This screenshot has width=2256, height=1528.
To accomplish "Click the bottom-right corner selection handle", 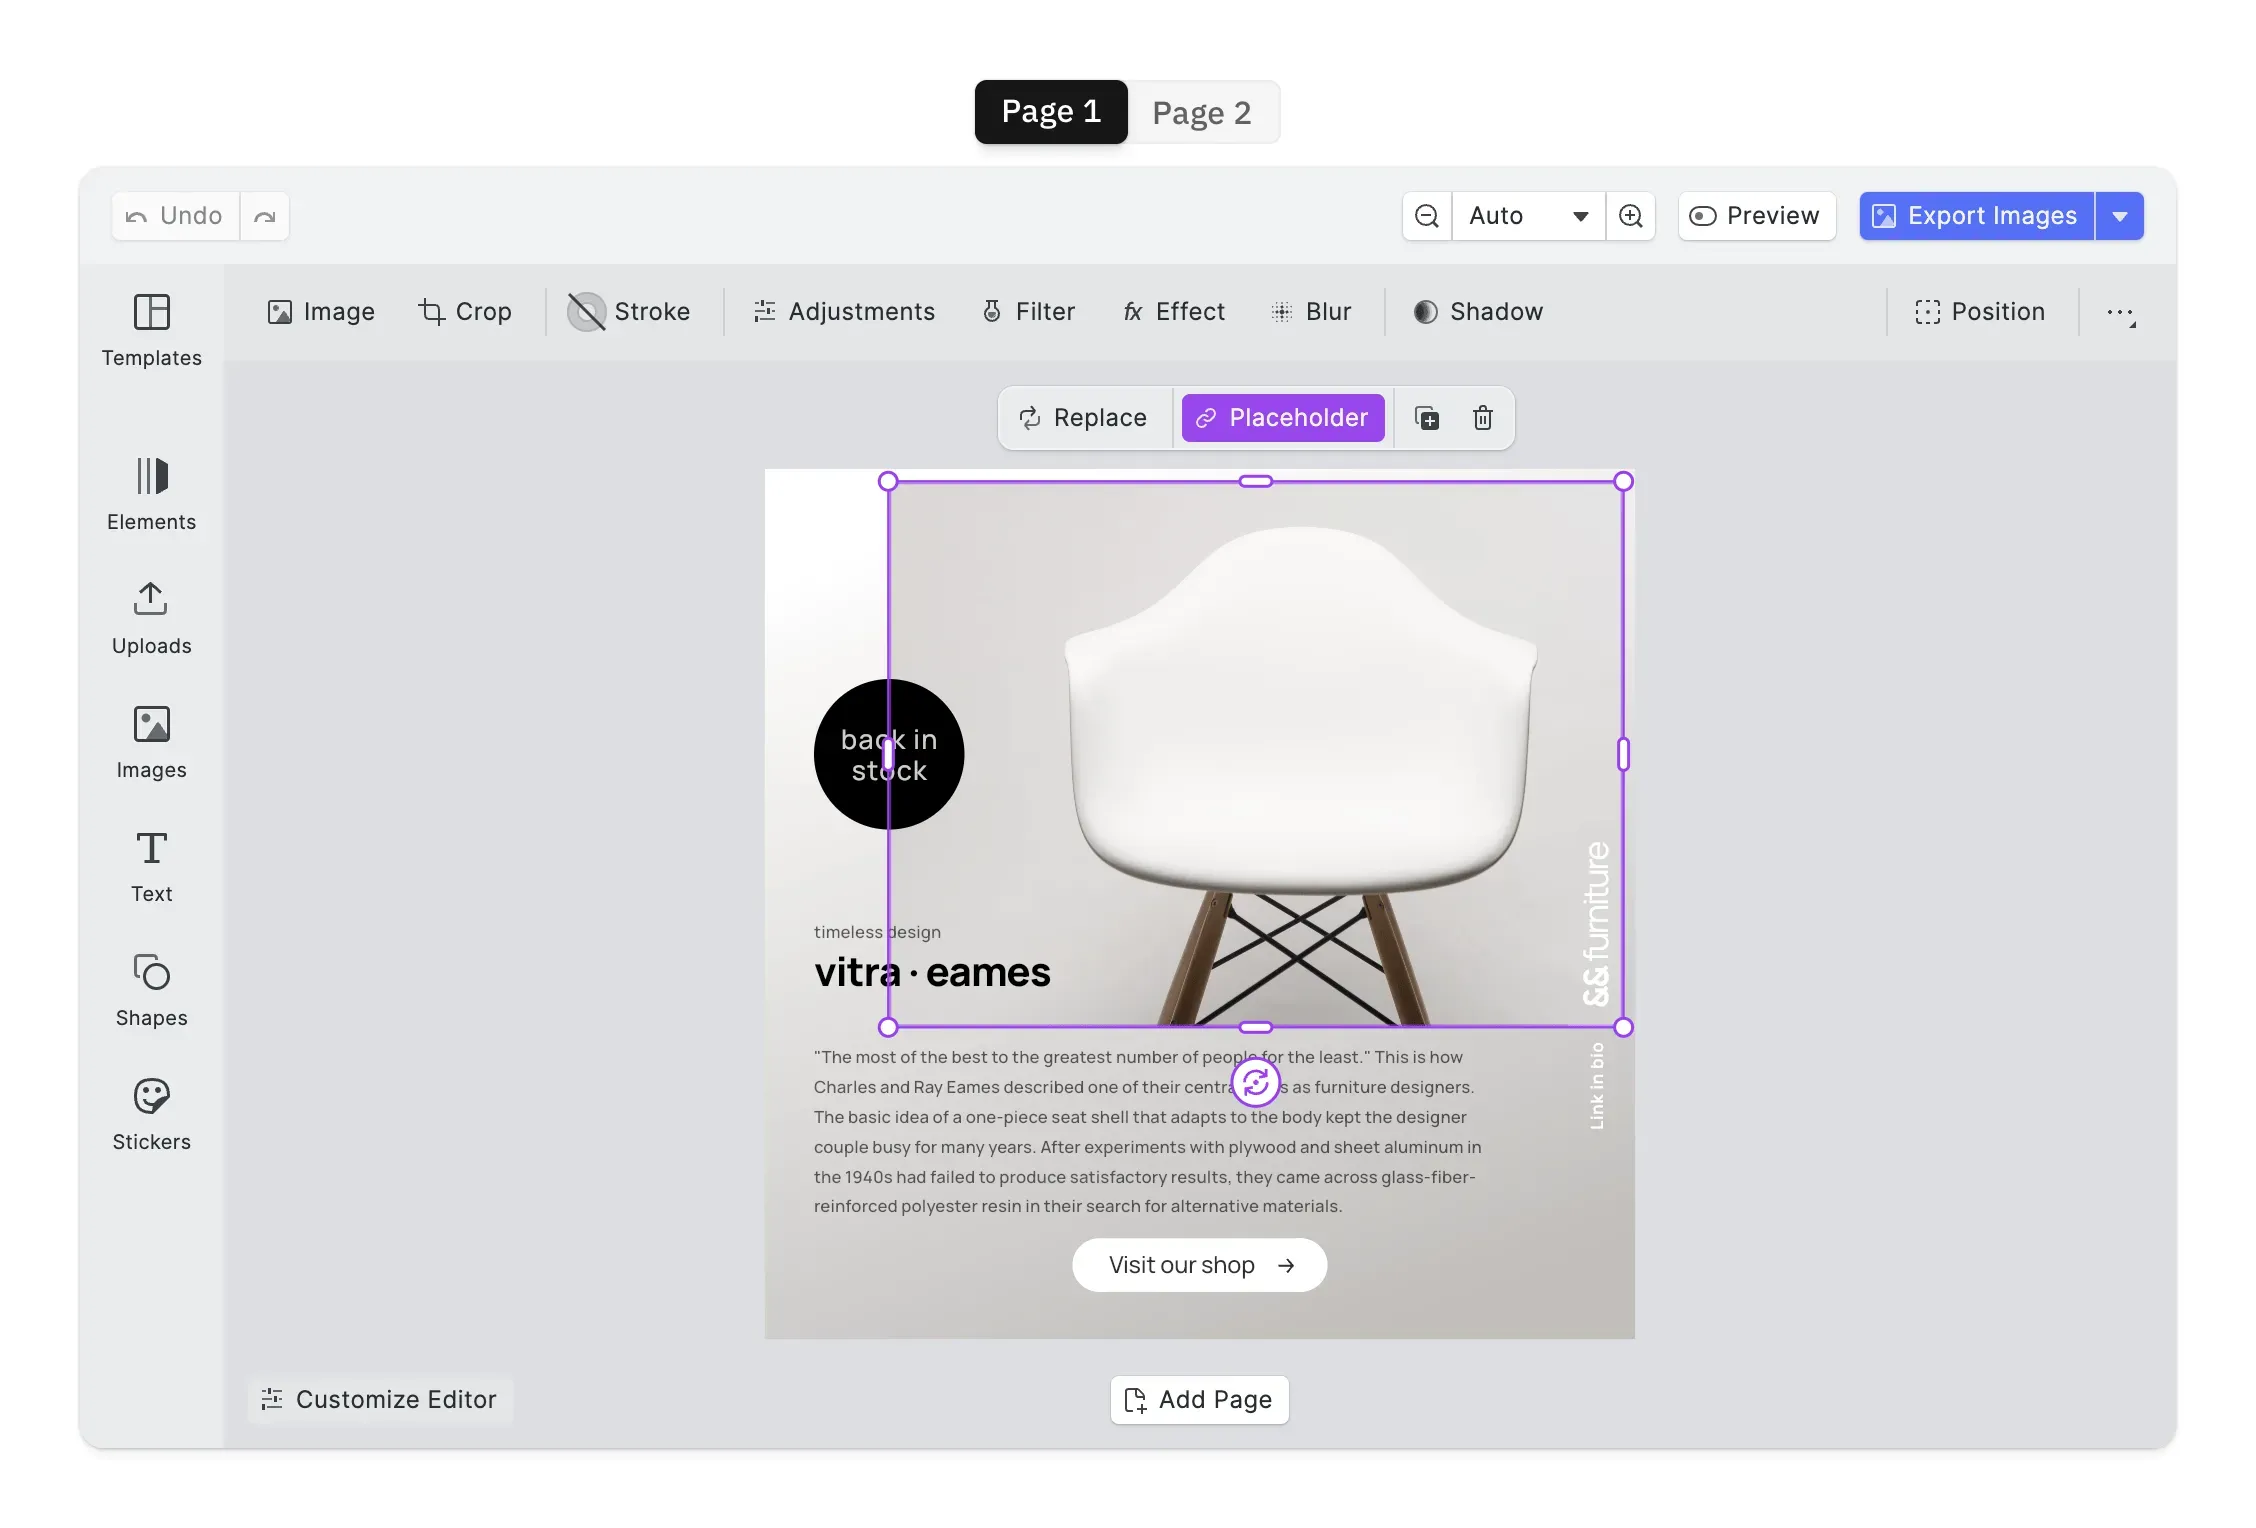I will pyautogui.click(x=1623, y=1027).
